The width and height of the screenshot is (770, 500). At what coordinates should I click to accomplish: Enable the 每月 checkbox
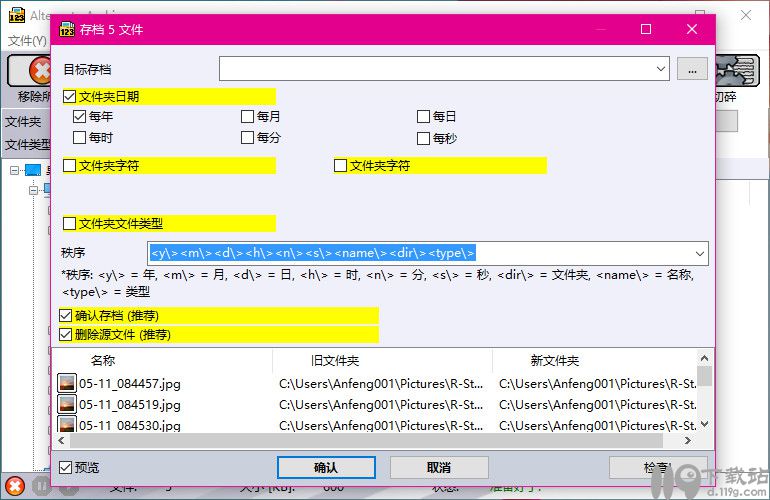click(248, 116)
